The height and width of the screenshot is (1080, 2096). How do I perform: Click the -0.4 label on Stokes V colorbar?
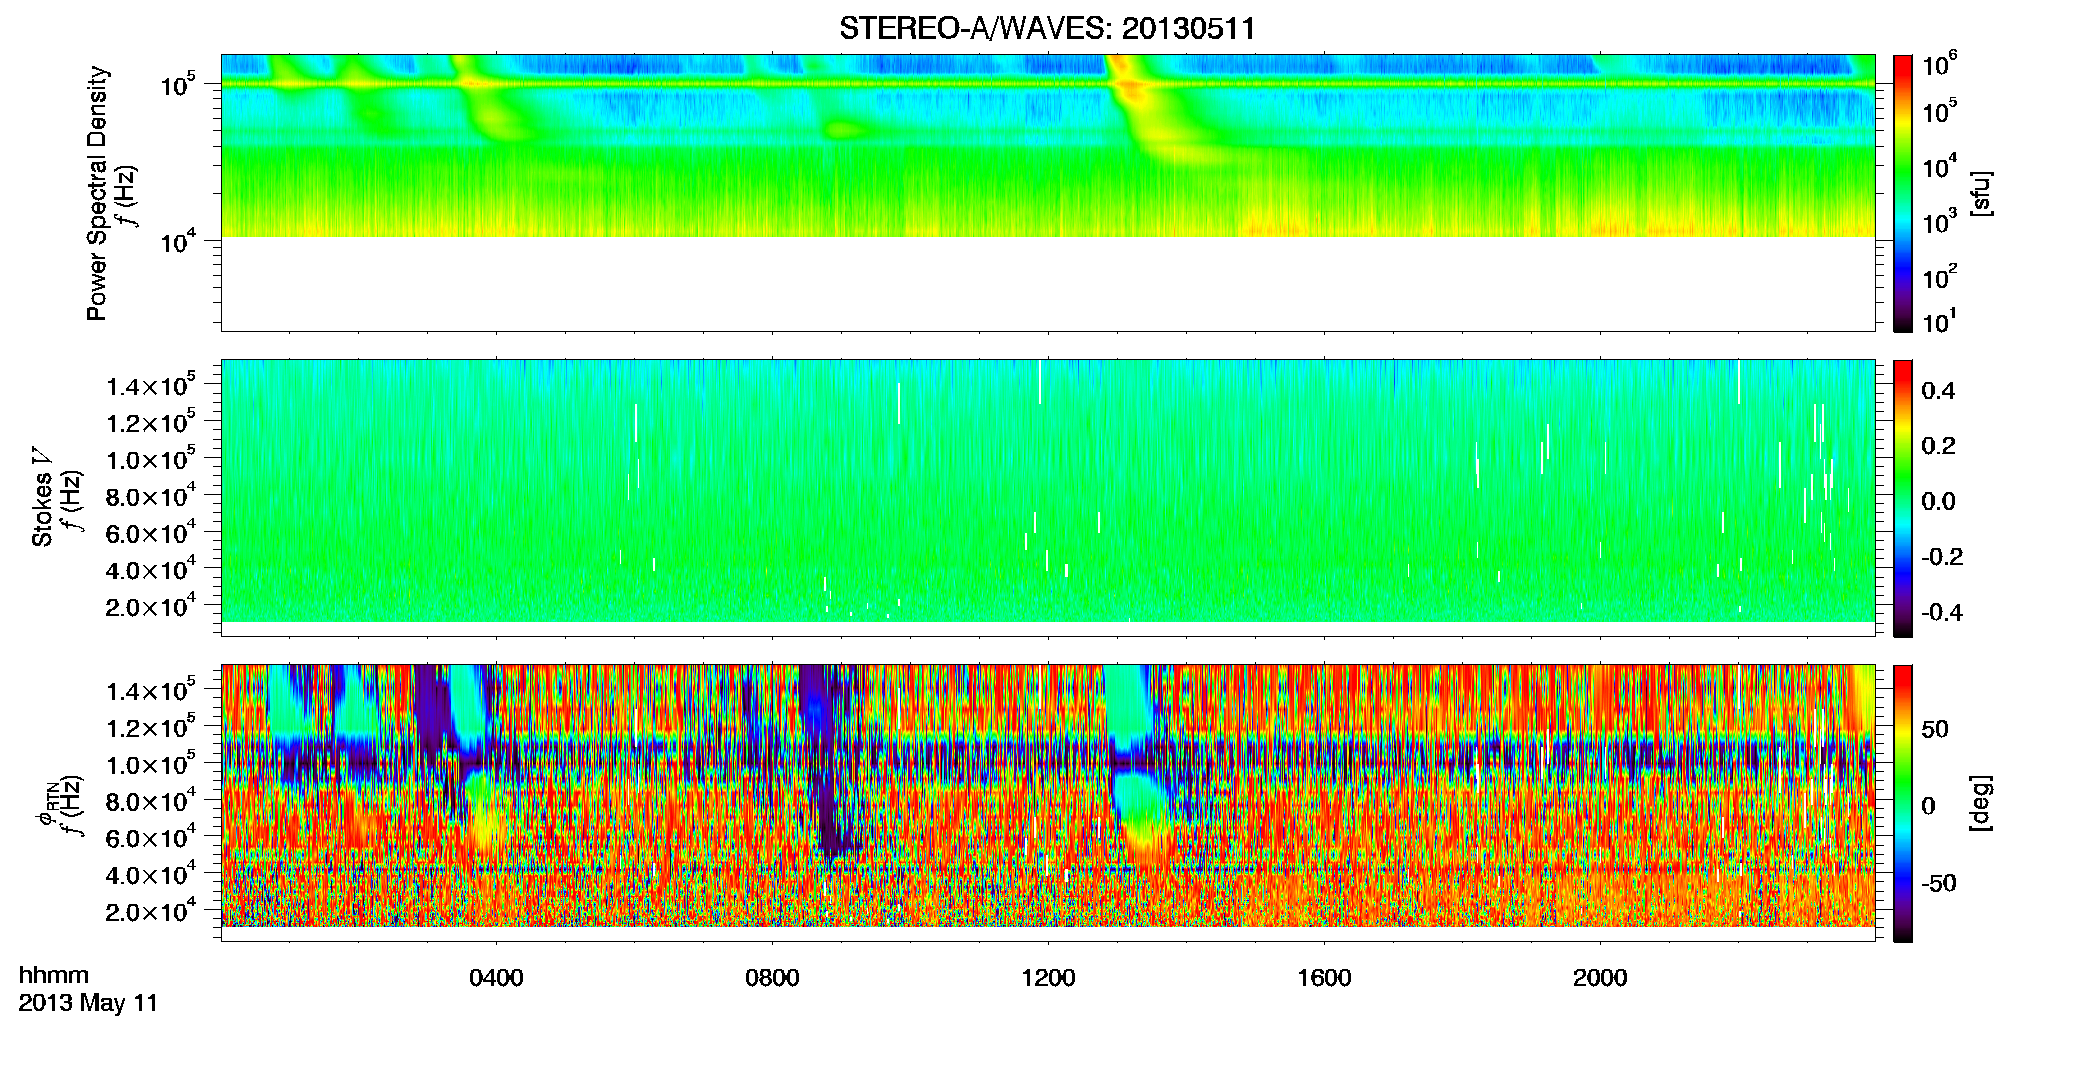[1942, 613]
